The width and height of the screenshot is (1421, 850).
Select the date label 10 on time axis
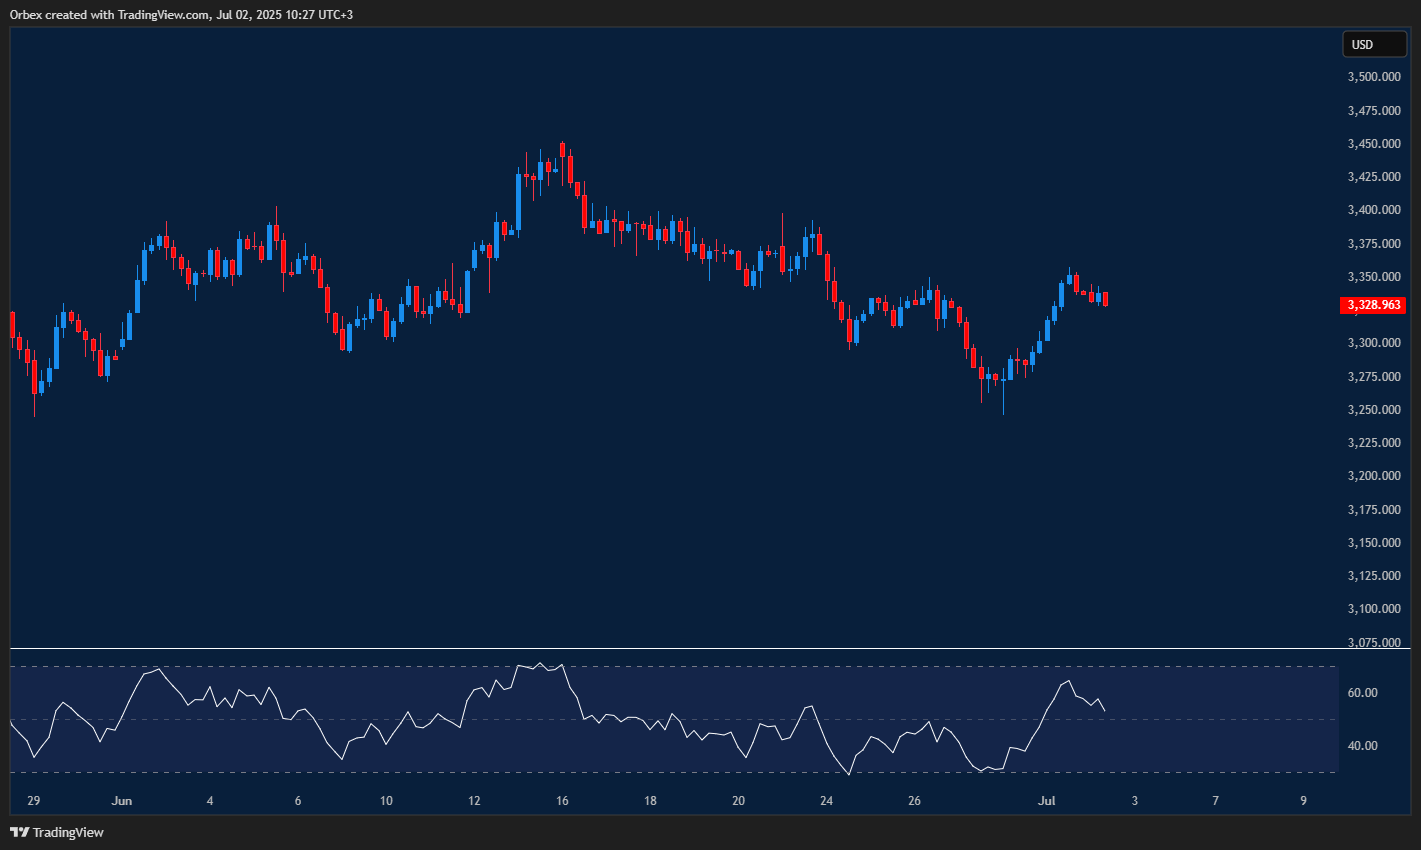click(x=386, y=801)
